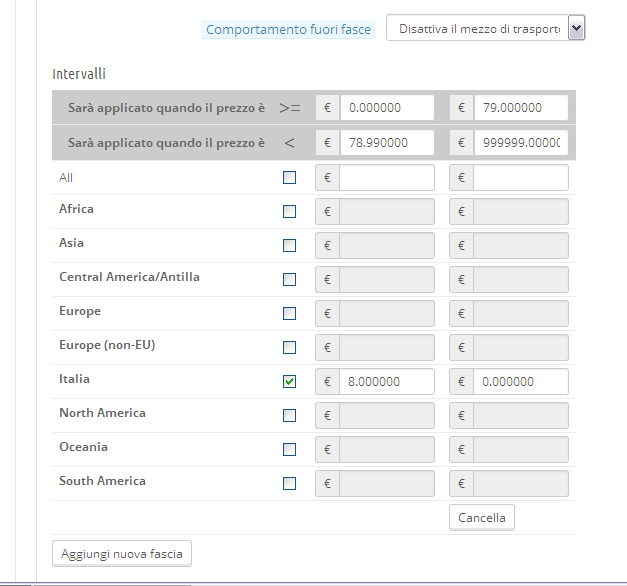Tick the Europe (non-EU) checkbox
The image size is (627, 586).
[x=290, y=348]
